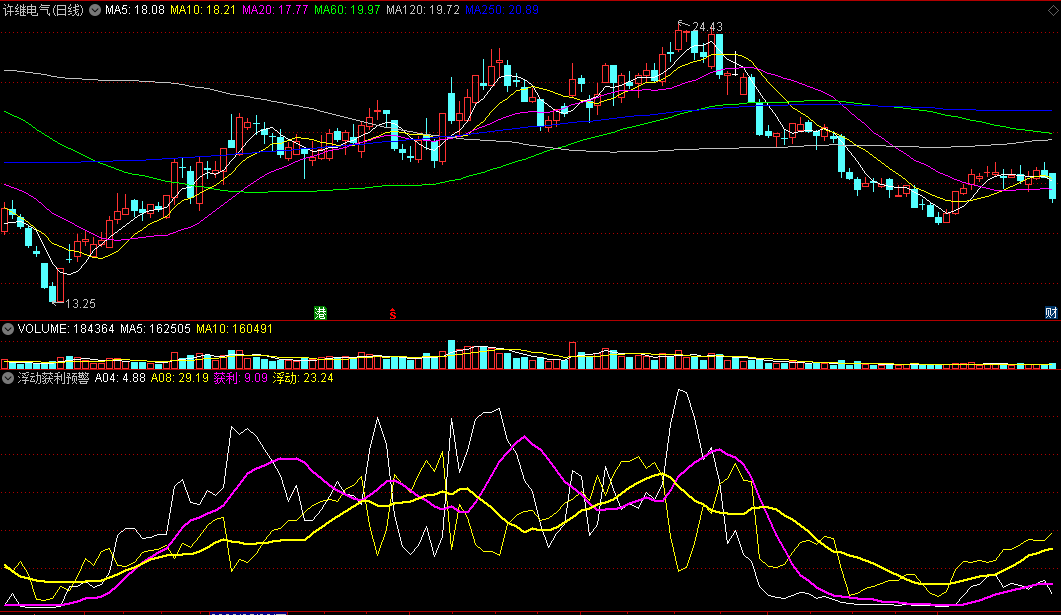This screenshot has height=615, width=1061.
Task: Click the volume MA5: 162505 label
Action: click(156, 329)
